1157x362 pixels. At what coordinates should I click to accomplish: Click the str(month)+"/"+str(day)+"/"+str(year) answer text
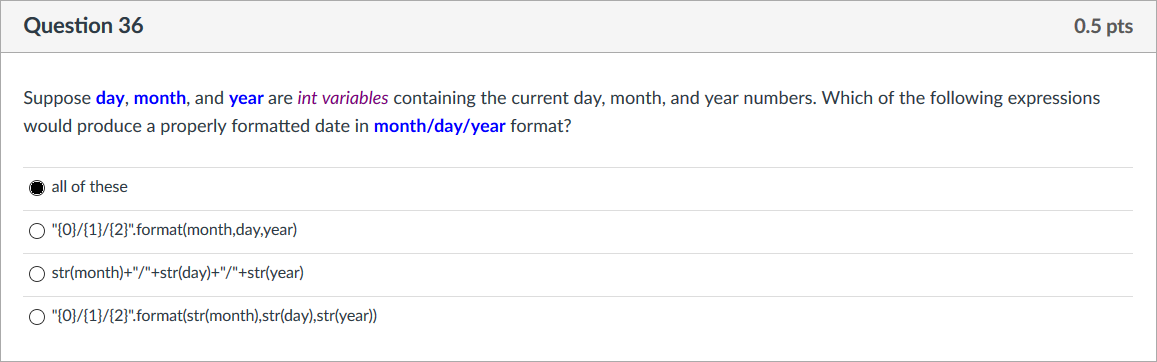178,274
